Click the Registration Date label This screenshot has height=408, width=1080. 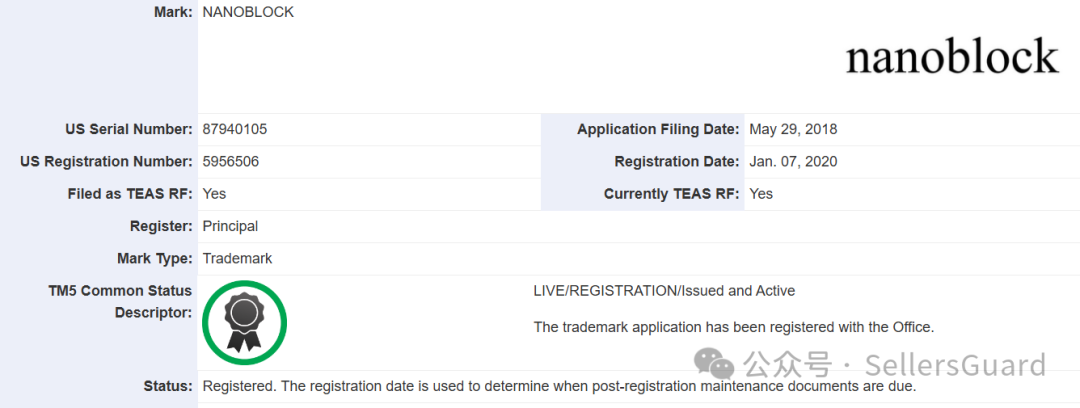[x=677, y=161]
